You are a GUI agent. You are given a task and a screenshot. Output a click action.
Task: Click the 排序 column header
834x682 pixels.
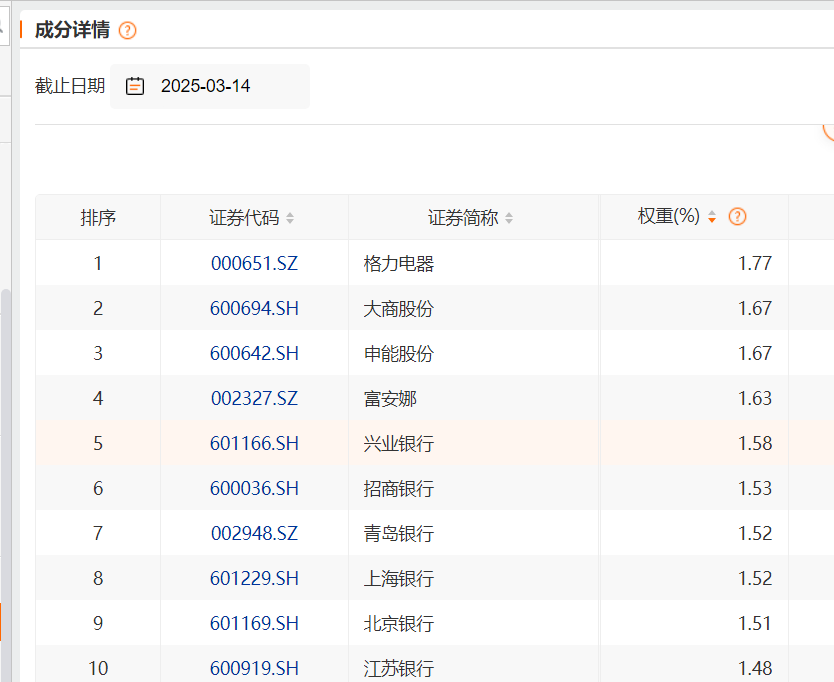(x=98, y=218)
